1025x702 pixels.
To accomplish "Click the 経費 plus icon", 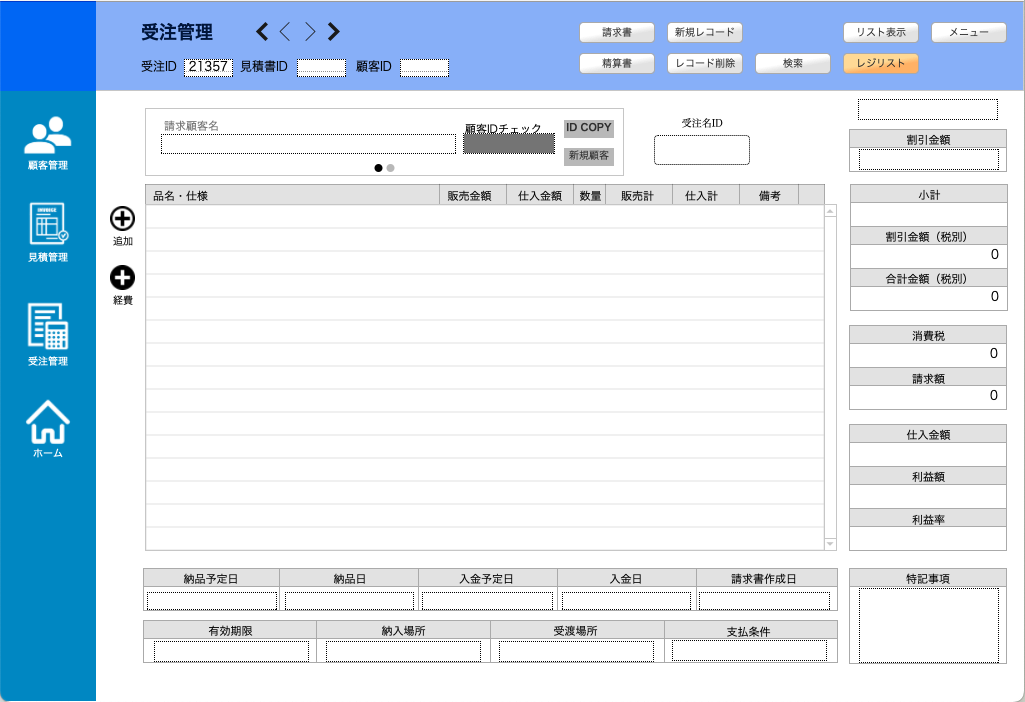I will (122, 278).
